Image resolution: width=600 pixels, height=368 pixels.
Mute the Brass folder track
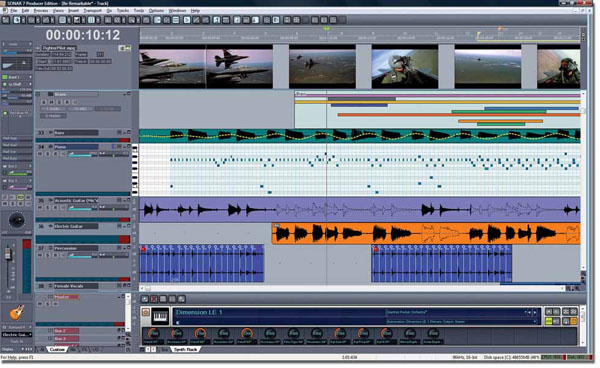pos(51,102)
